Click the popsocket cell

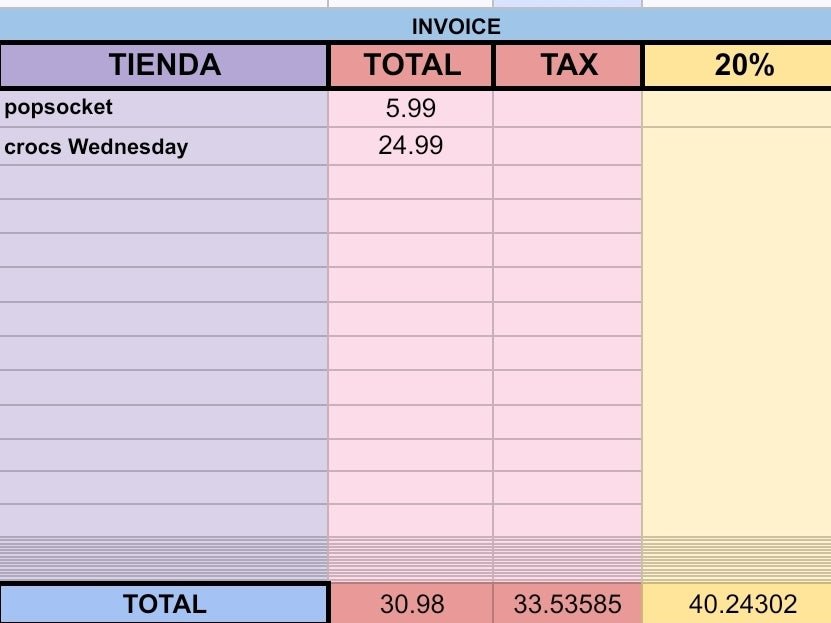point(164,108)
